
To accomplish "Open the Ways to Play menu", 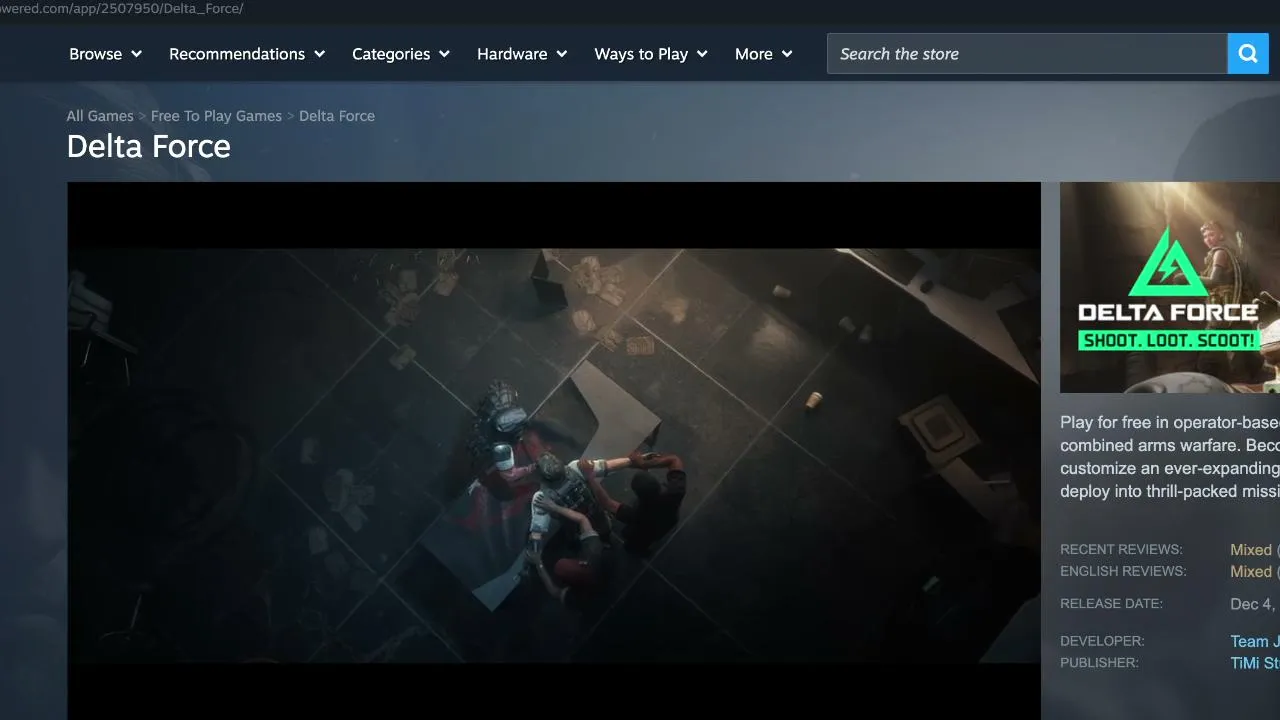I will [651, 54].
